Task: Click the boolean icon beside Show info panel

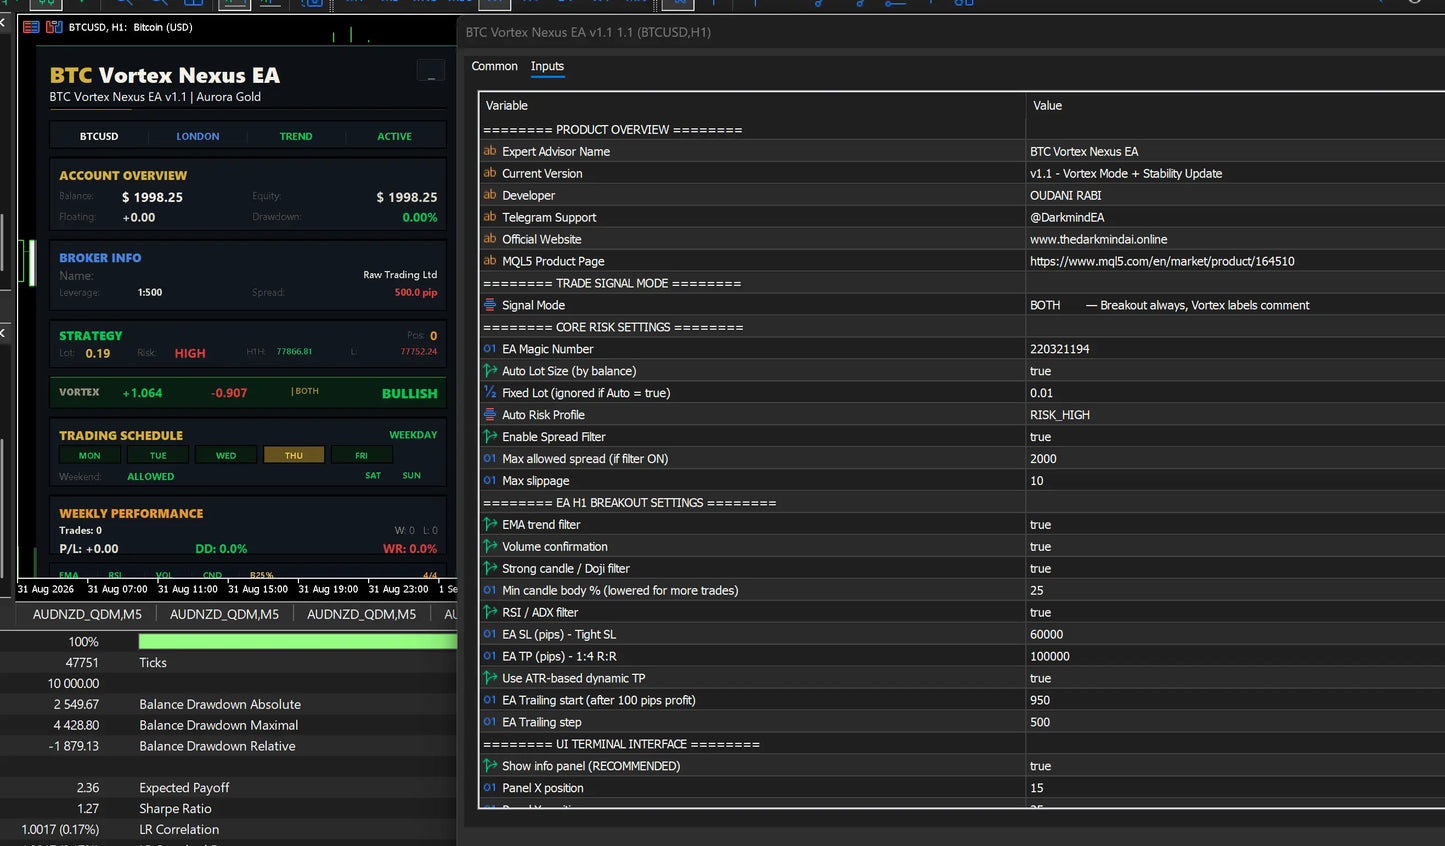Action: pos(490,766)
